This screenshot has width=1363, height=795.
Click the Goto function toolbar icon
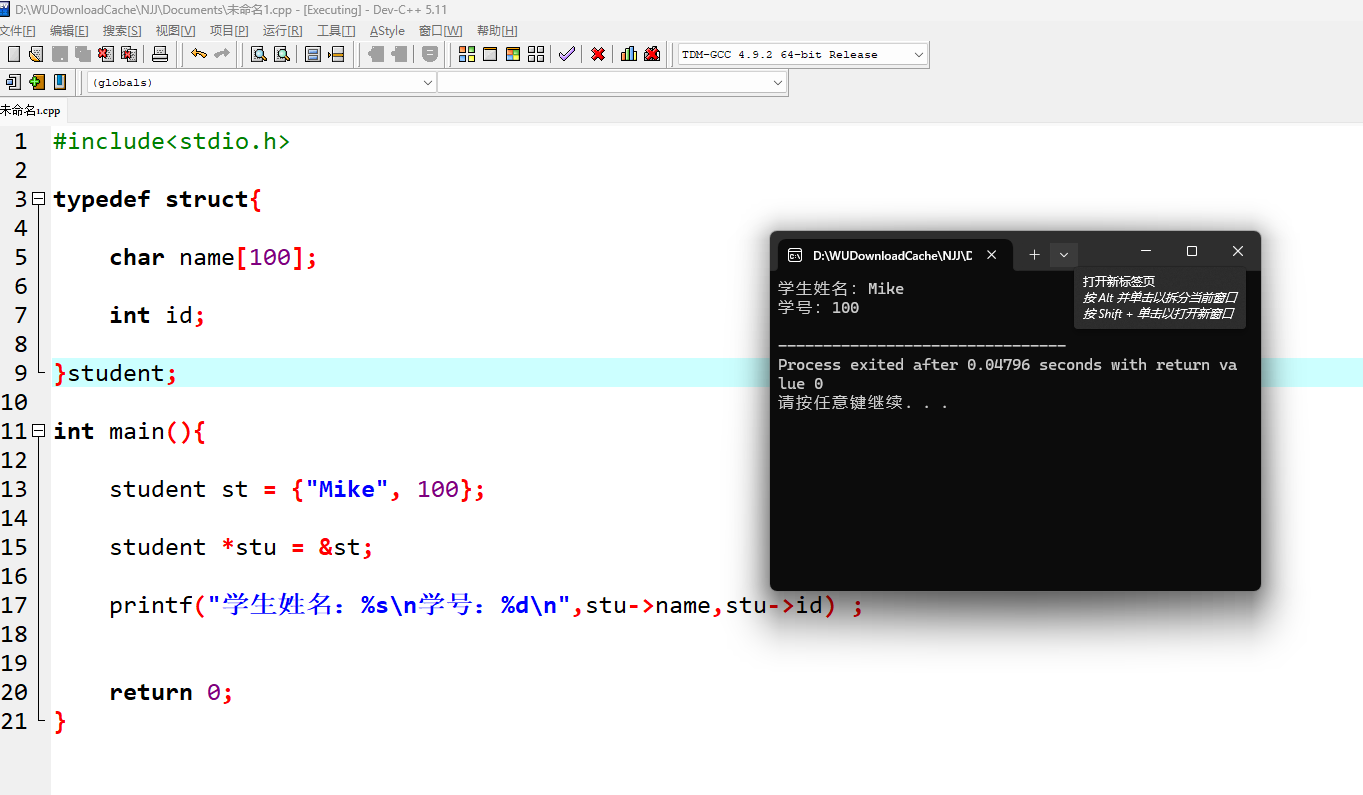(313, 54)
